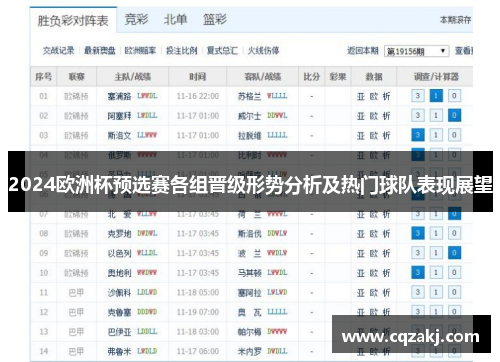Open the 欧洲赔率 link
This screenshot has width=500, height=362.
click(140, 51)
